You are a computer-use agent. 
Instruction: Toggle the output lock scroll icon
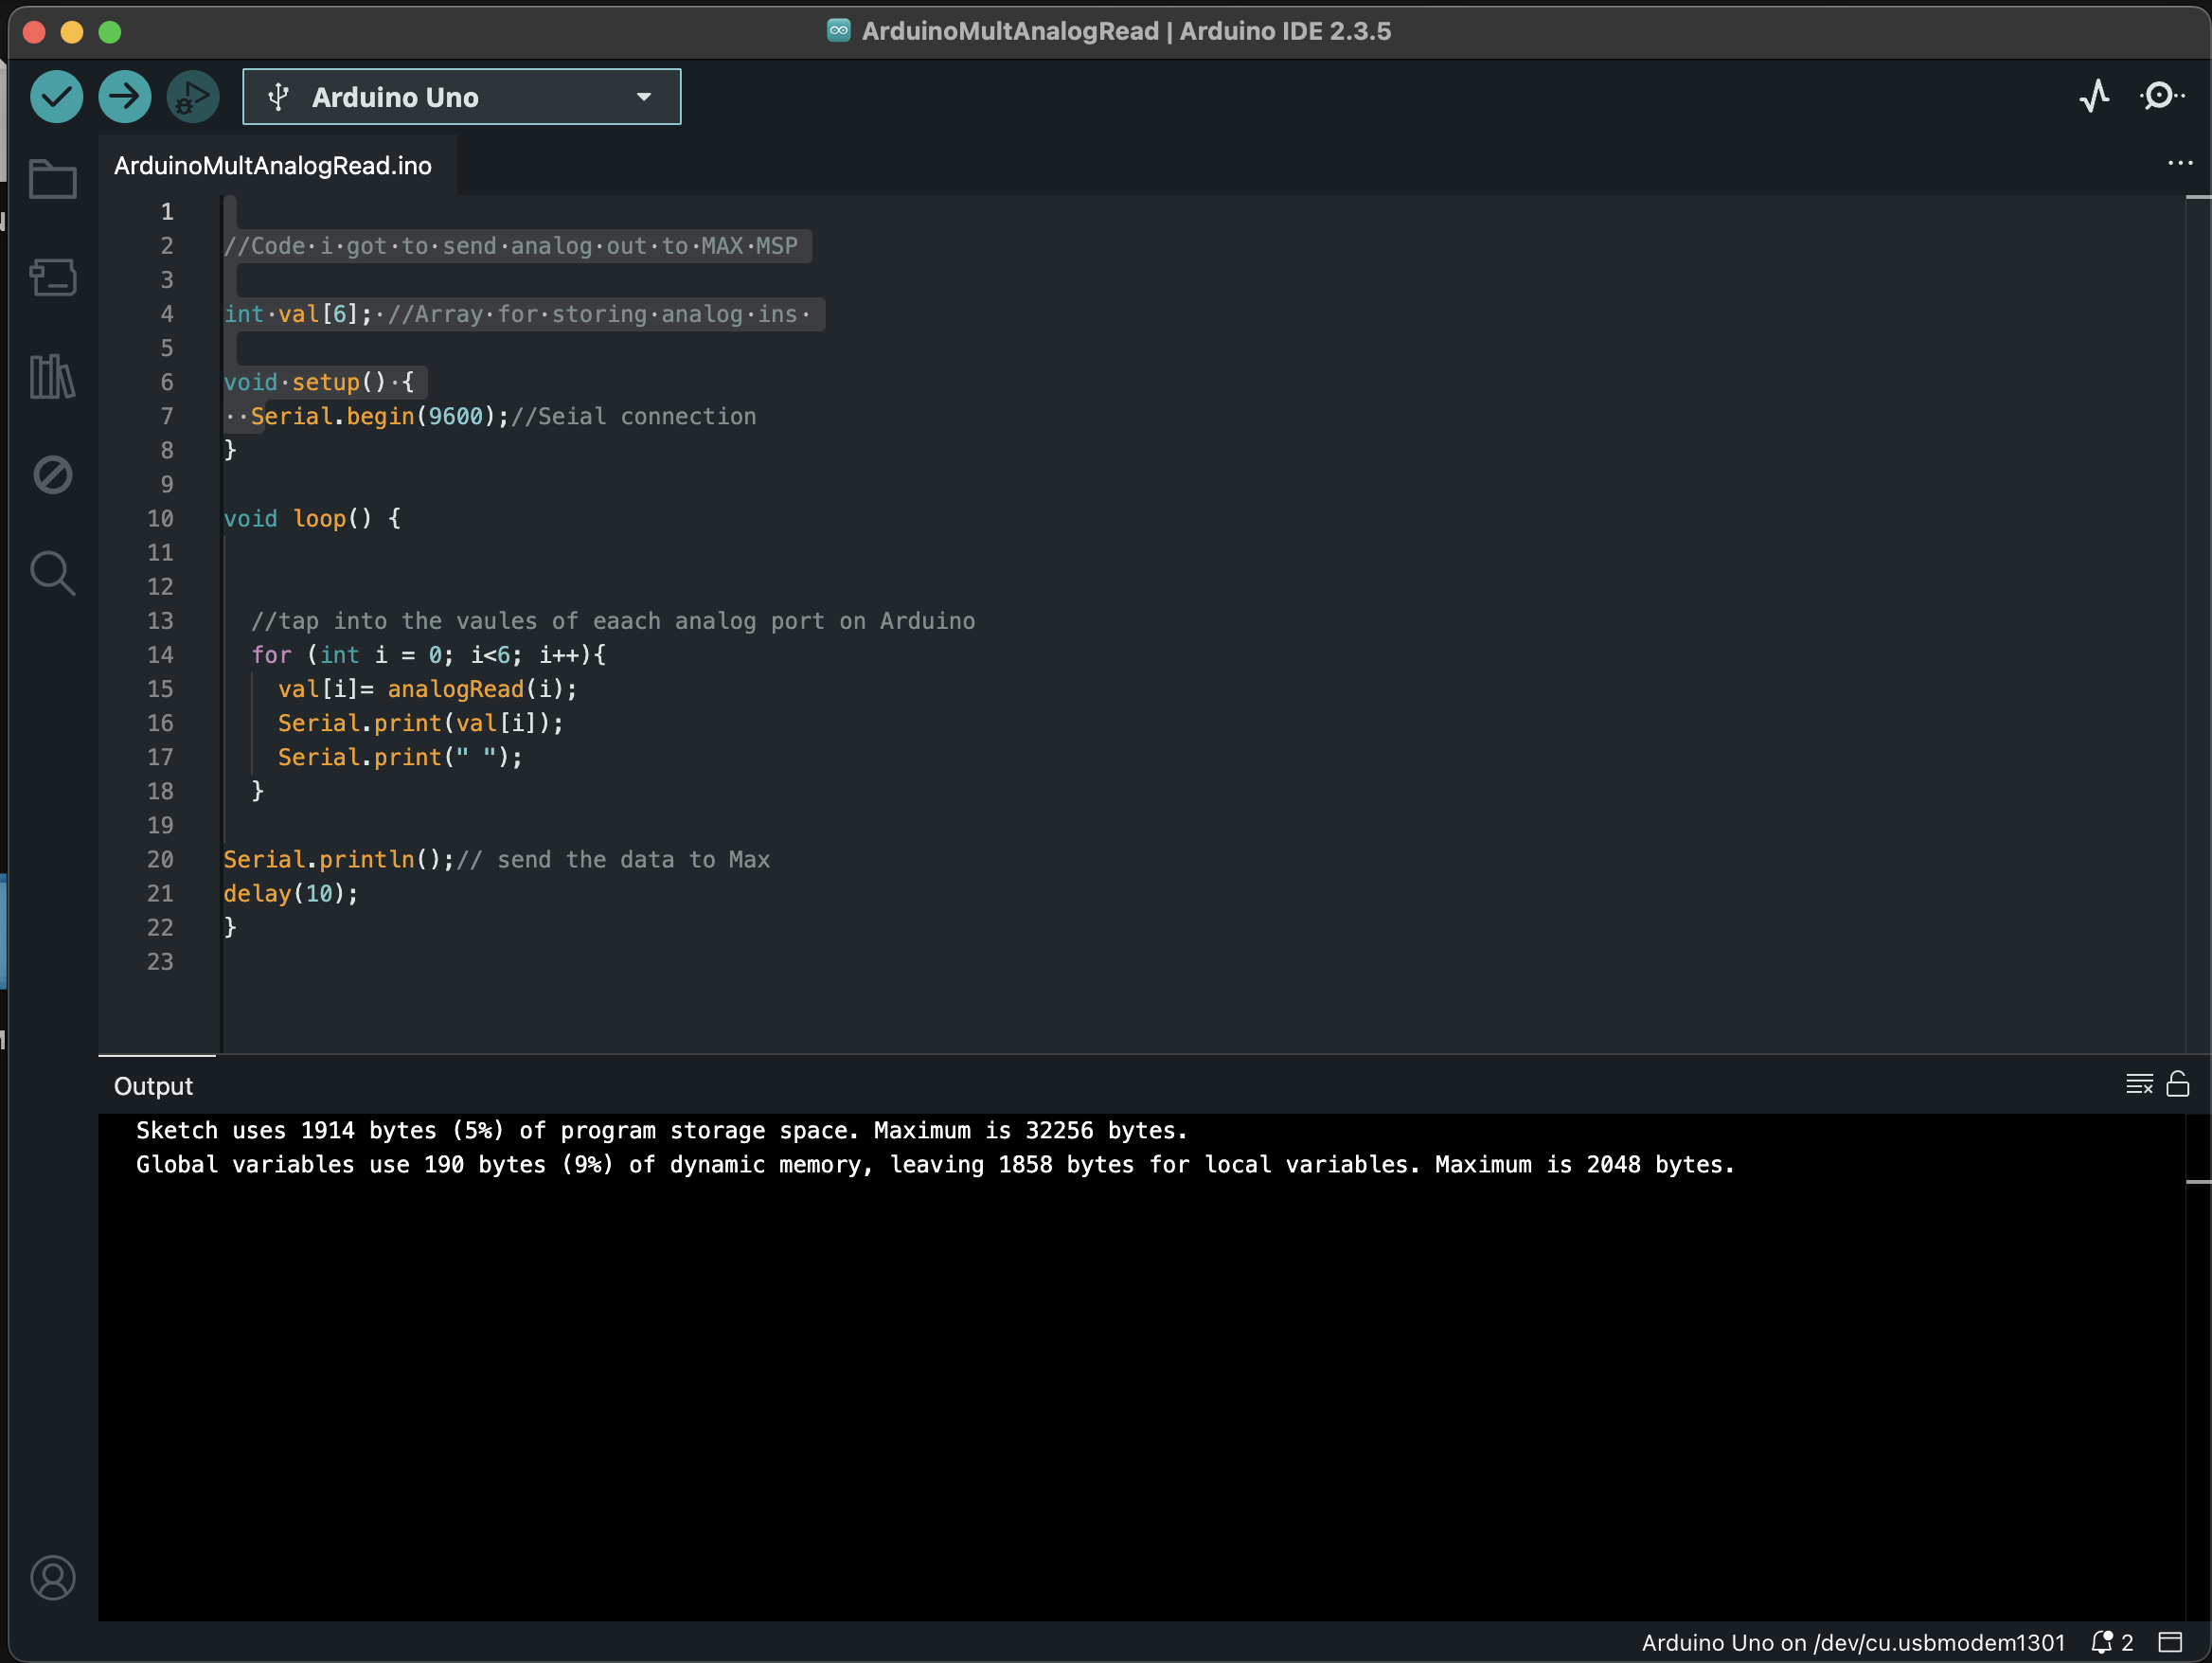click(x=2177, y=1084)
